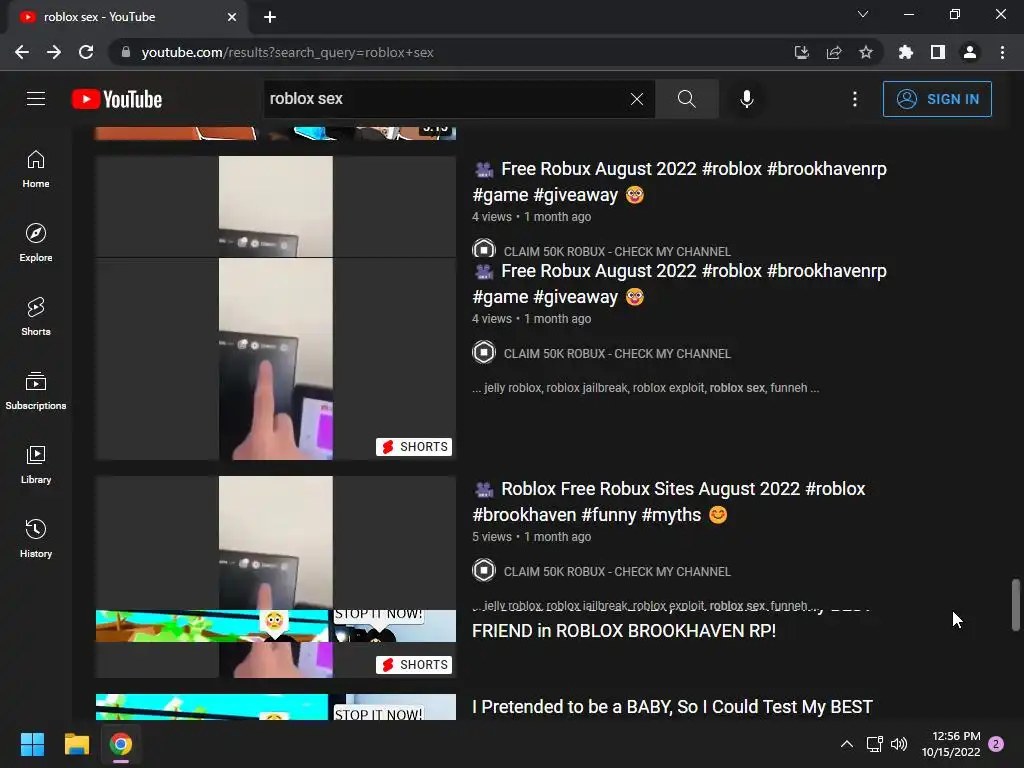The height and width of the screenshot is (768, 1024).
Task: Open first Free Robux August 2022 video title
Action: click(x=679, y=182)
